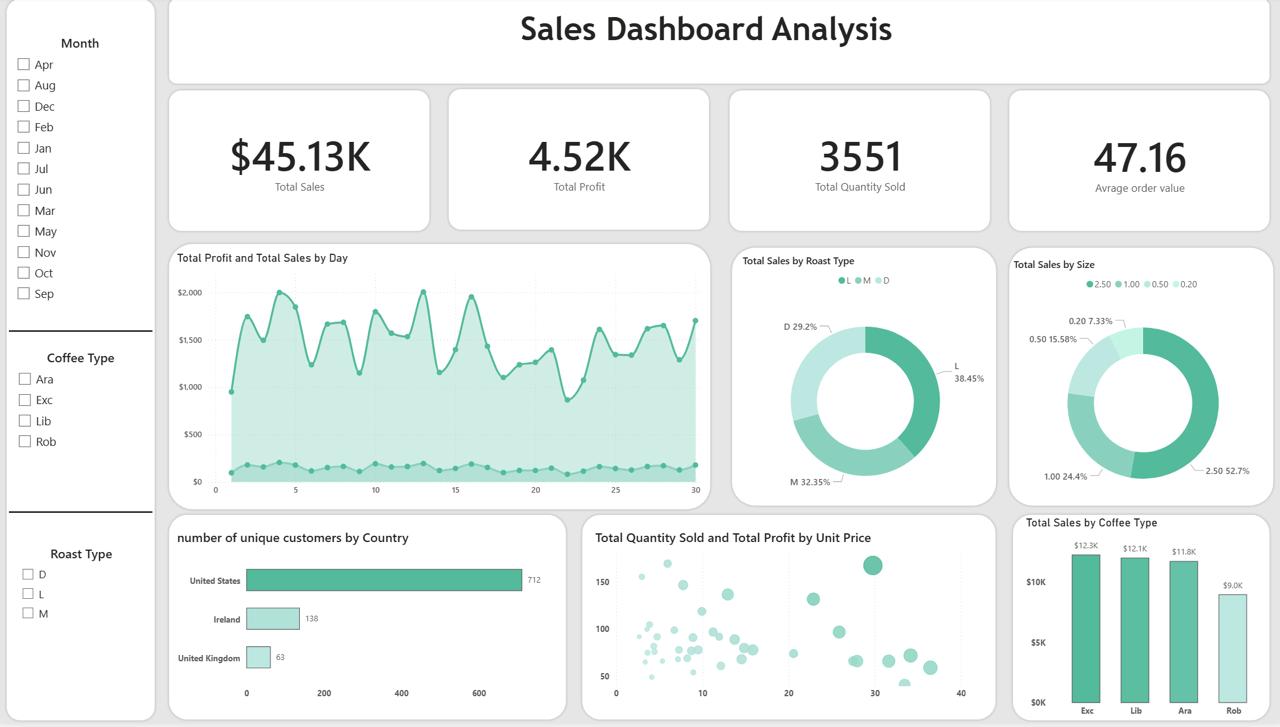Viewport: 1280px width, 727px height.
Task: Check the Rob coffee type box
Action: click(x=25, y=441)
